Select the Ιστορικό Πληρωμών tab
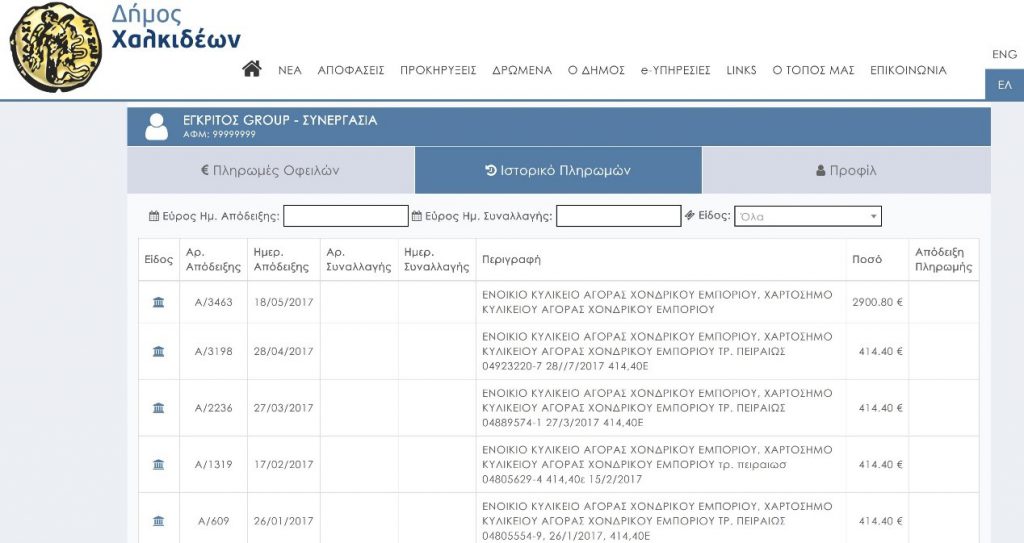Screen dimensions: 1024x543 point(557,171)
